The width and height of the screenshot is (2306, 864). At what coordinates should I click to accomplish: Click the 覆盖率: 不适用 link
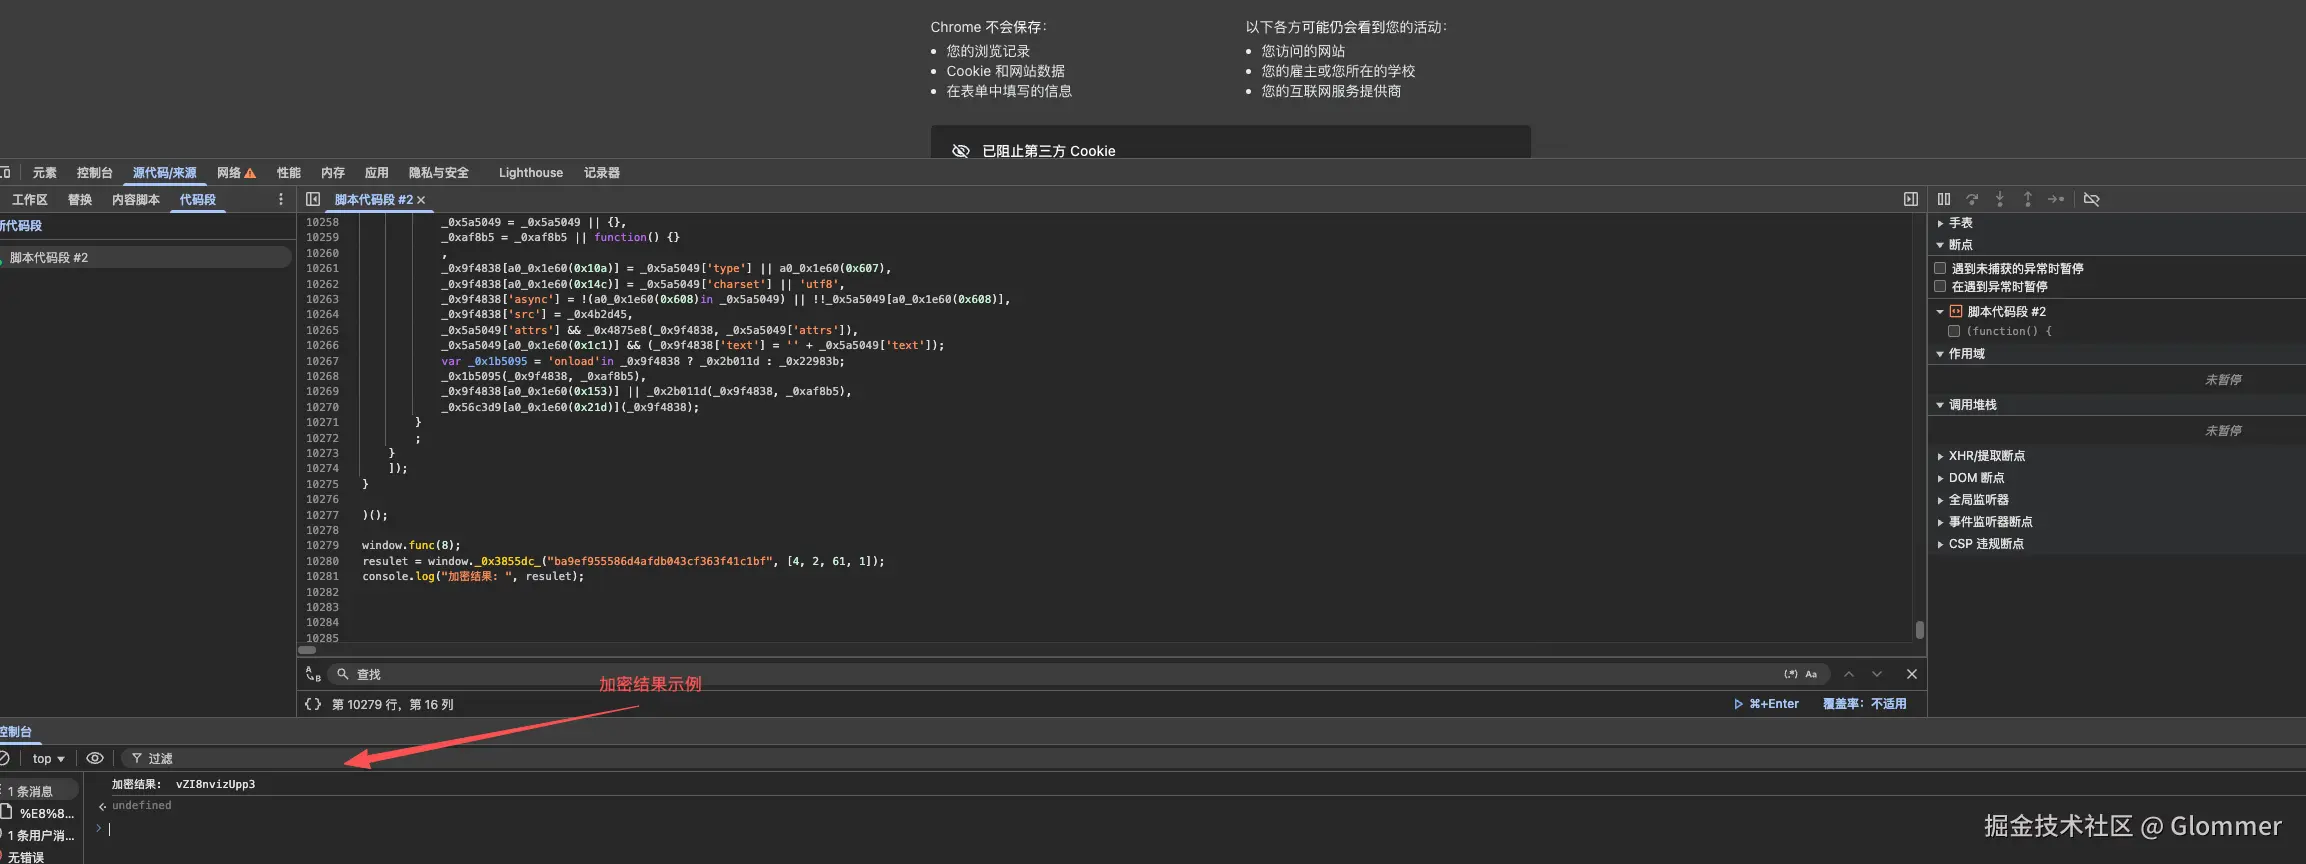point(1864,704)
